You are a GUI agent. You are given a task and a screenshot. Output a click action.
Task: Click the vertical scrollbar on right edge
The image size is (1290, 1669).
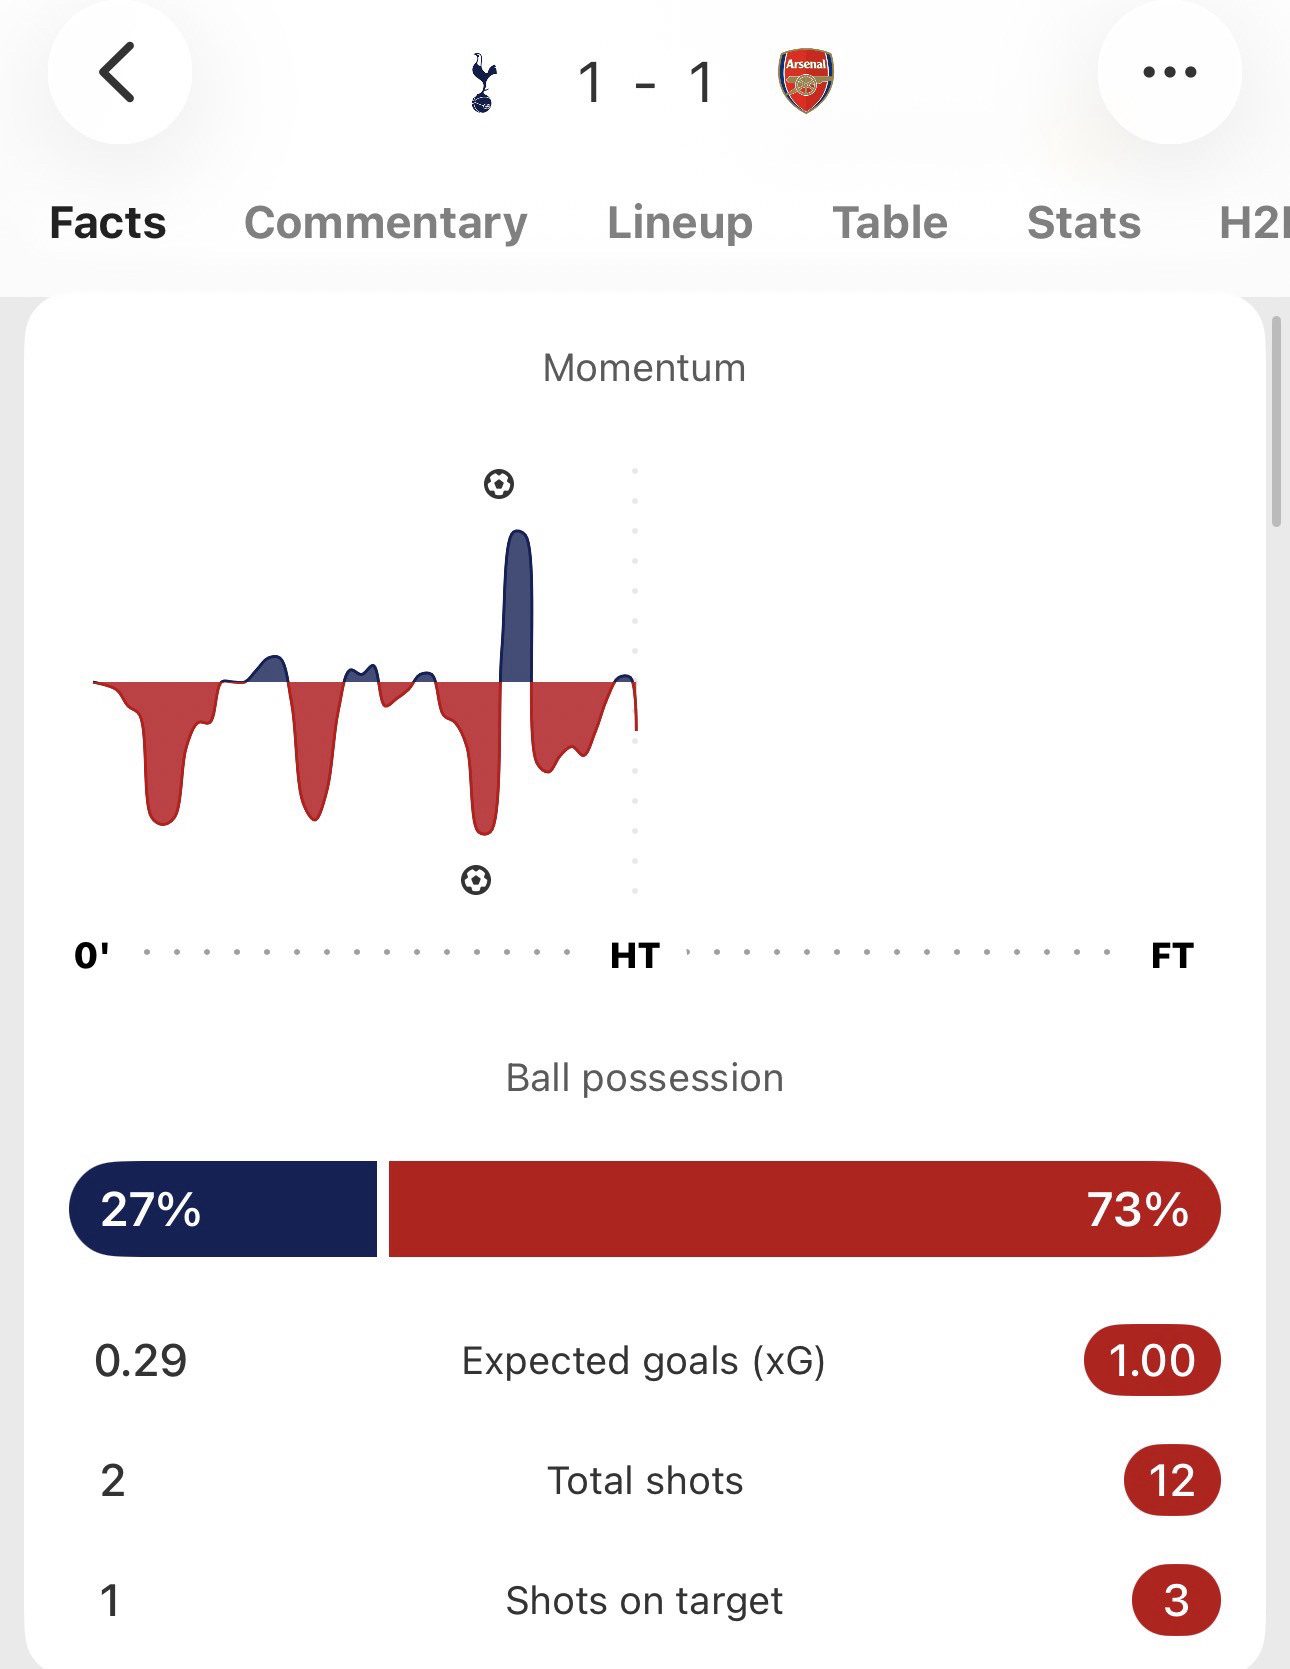click(1276, 420)
